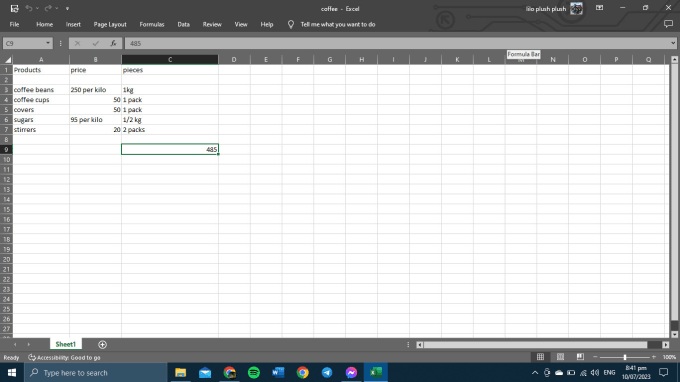Open the Help tab
The height and width of the screenshot is (382, 680).
(x=267, y=24)
